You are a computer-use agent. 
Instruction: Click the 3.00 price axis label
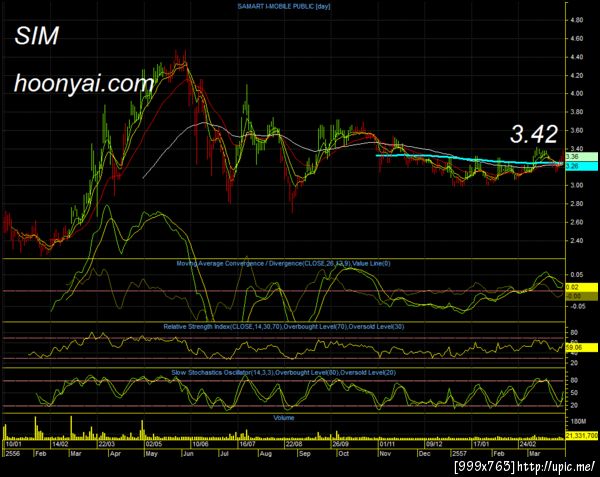[x=576, y=185]
